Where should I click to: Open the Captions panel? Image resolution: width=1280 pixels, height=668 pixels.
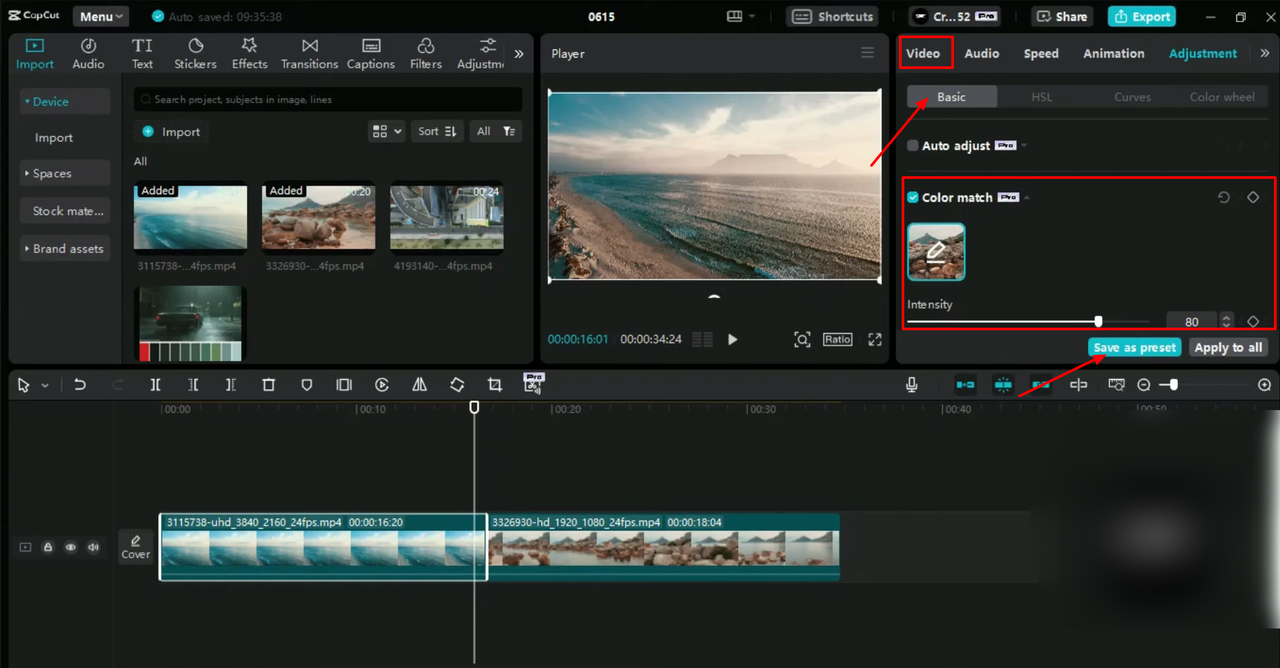tap(371, 54)
